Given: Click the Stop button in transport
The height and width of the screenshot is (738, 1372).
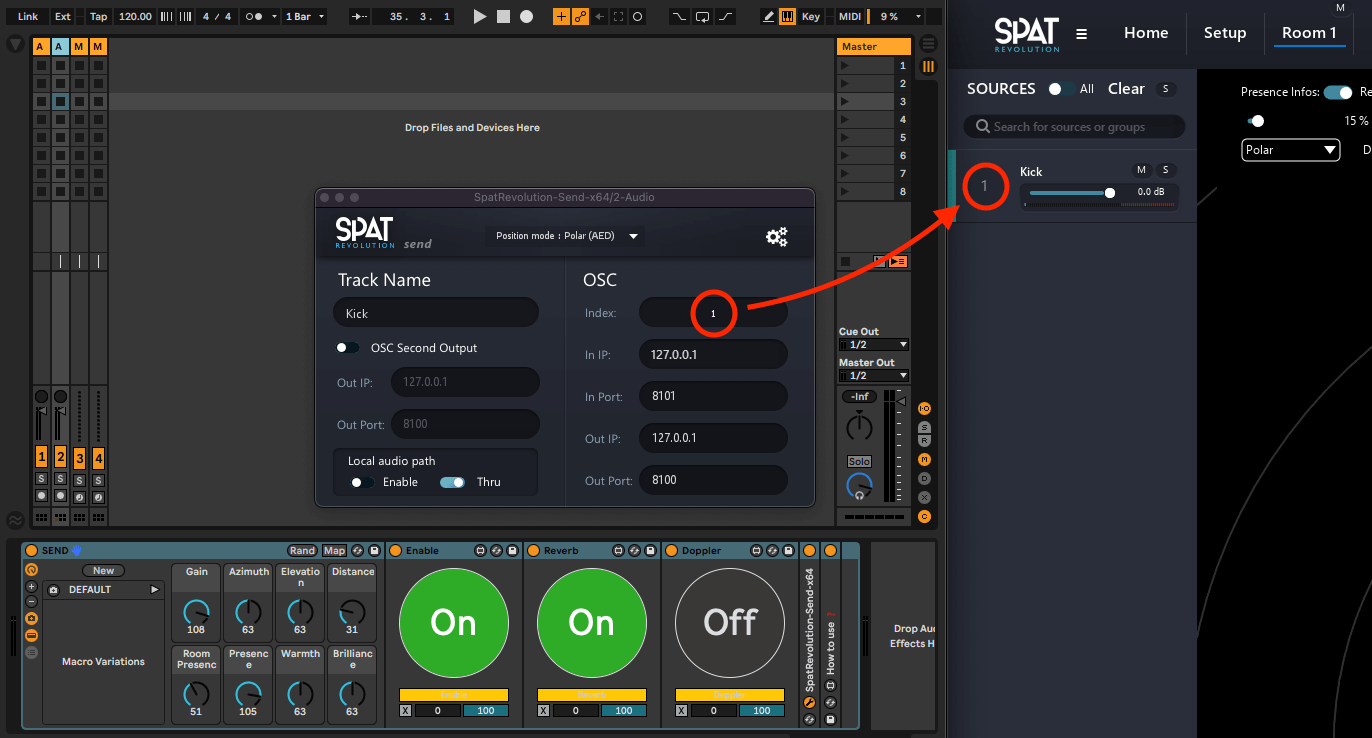Looking at the screenshot, I should tap(503, 16).
